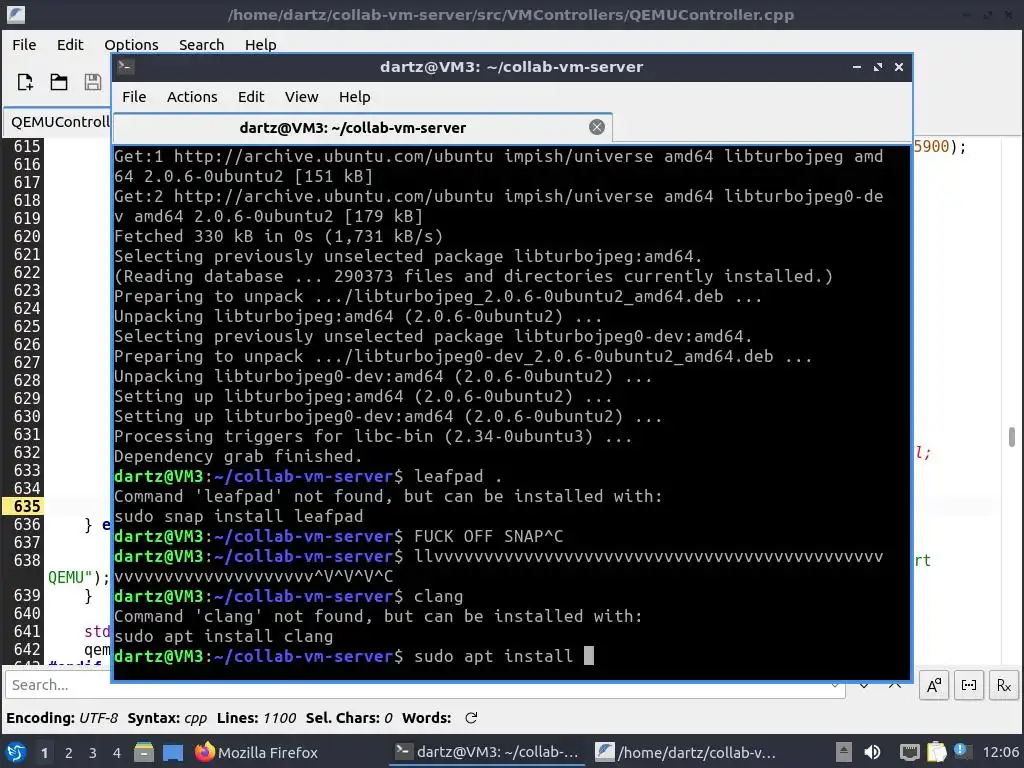Select the QEMUController tab in FeatherPad
The height and width of the screenshot is (768, 1024).
[x=57, y=122]
